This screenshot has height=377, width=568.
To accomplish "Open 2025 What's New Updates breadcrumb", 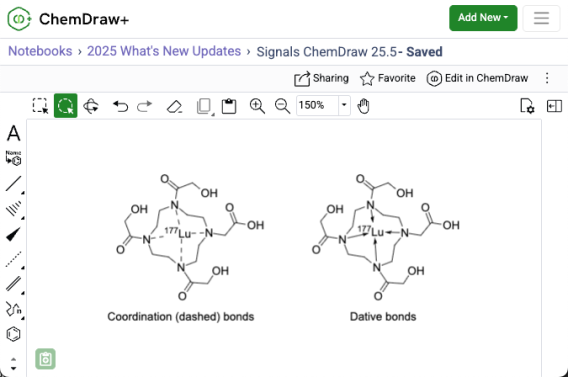I will pos(164,51).
